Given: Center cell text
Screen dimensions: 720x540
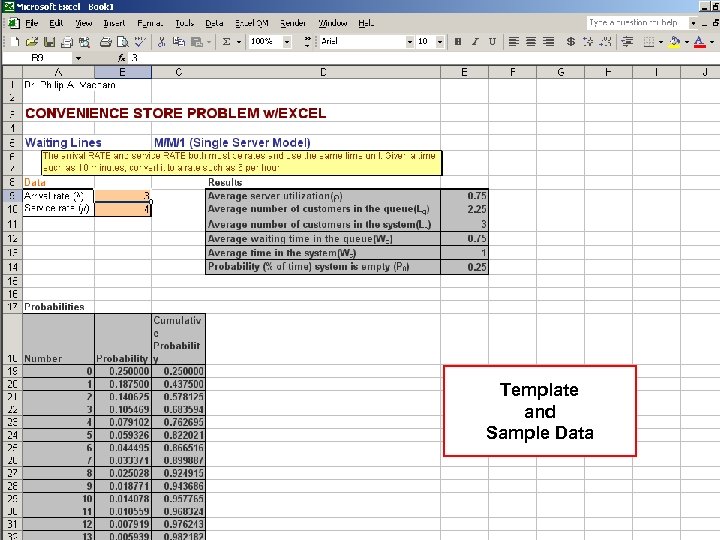Looking at the screenshot, I should click(x=531, y=42).
